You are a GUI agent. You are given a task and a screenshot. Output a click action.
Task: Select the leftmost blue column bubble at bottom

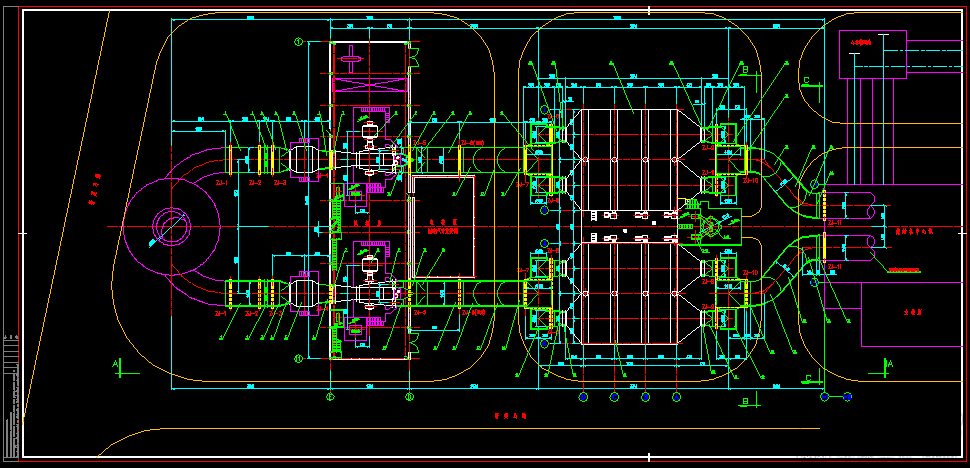tap(582, 396)
